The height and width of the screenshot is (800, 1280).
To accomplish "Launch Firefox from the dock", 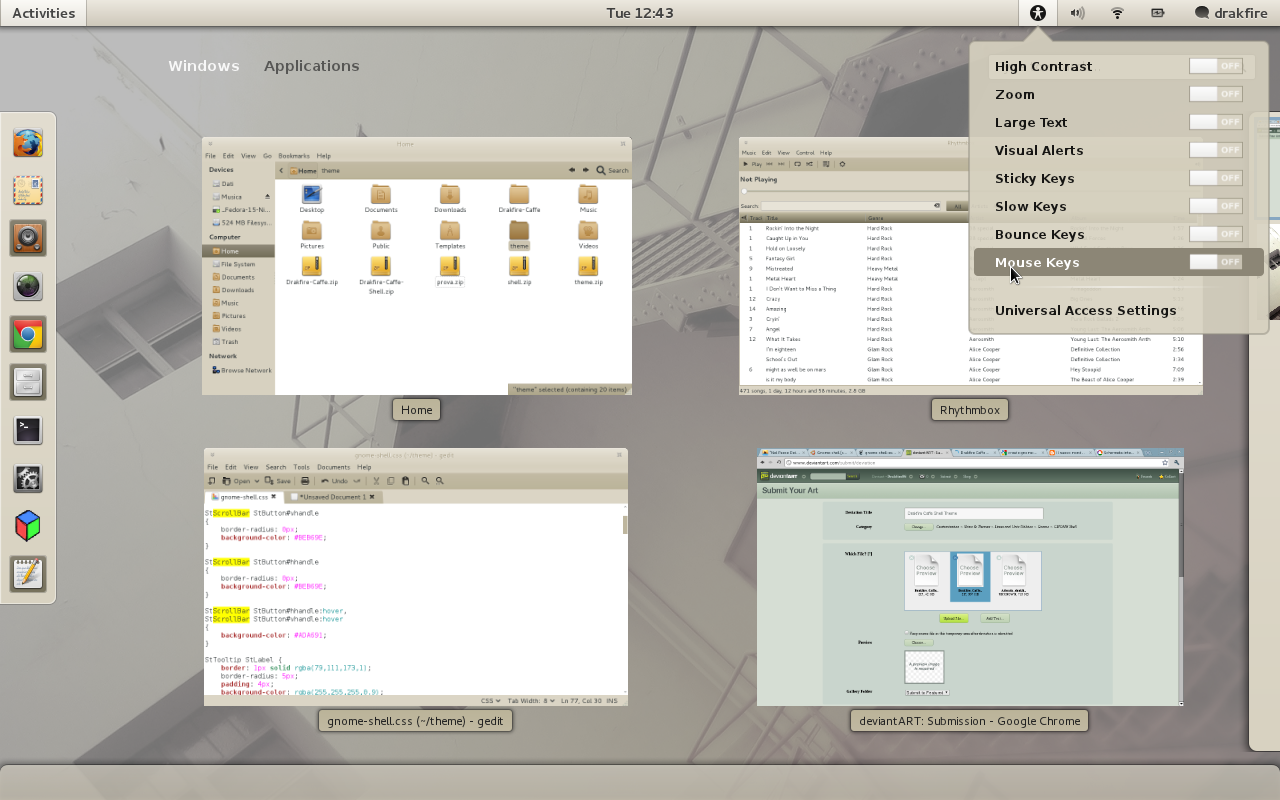I will coord(28,143).
